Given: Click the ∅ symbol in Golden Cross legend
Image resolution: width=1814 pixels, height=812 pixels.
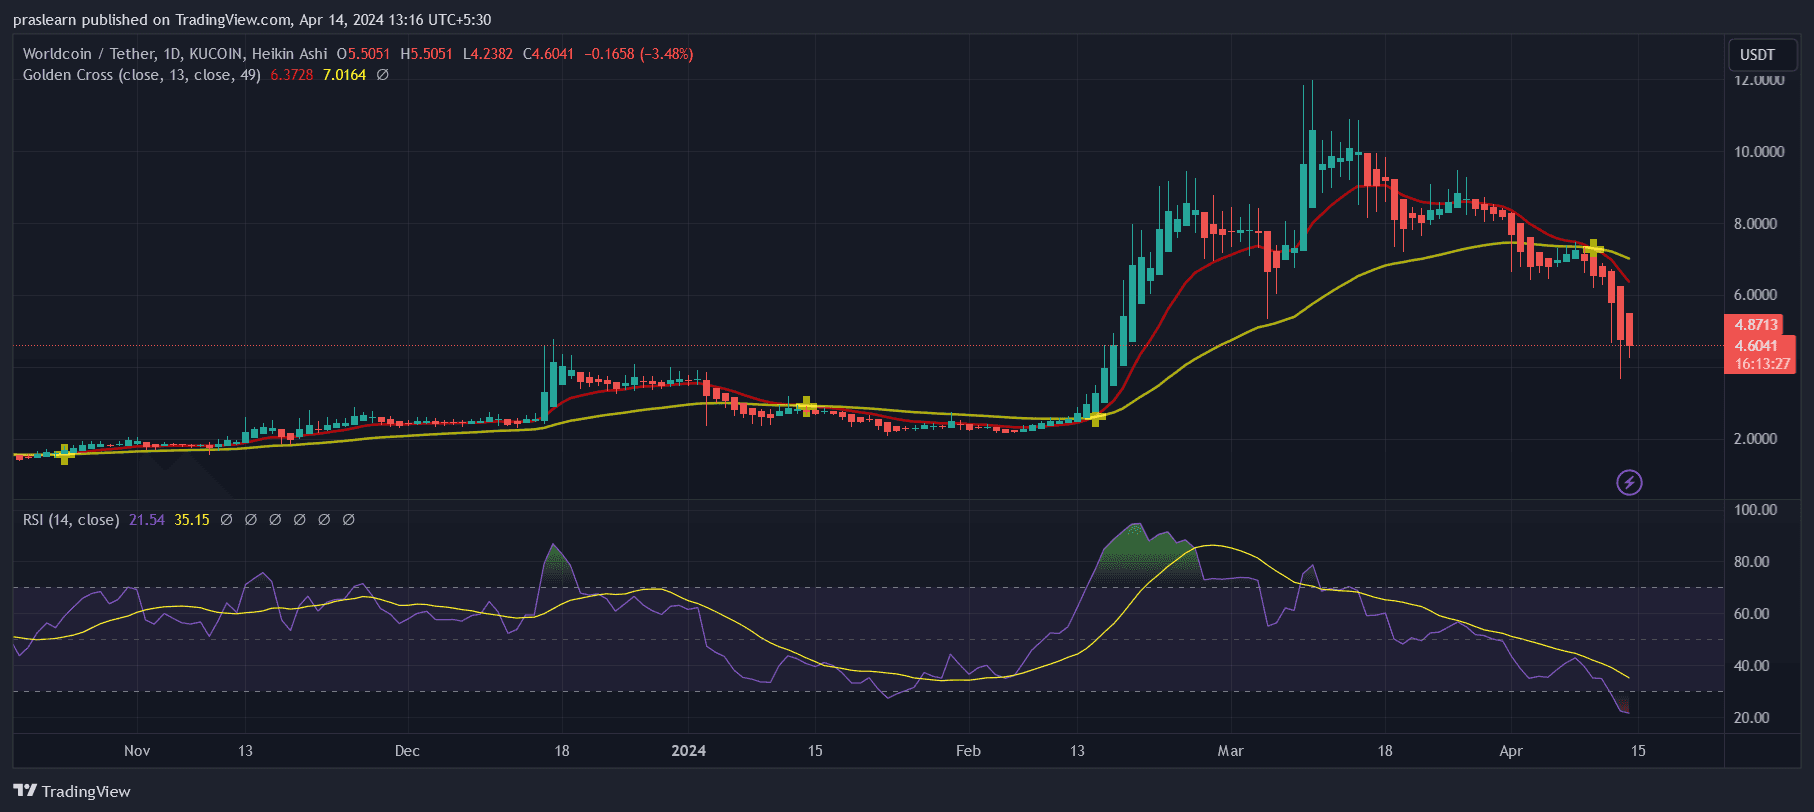Looking at the screenshot, I should tap(382, 75).
